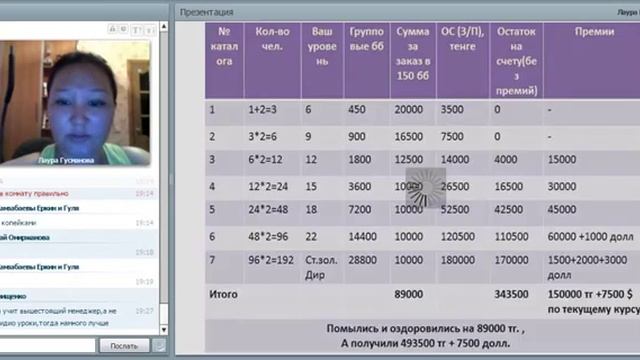640x360 pixels.
Task: Click the ОС (З/П), тенге column header
Action: pos(462,39)
